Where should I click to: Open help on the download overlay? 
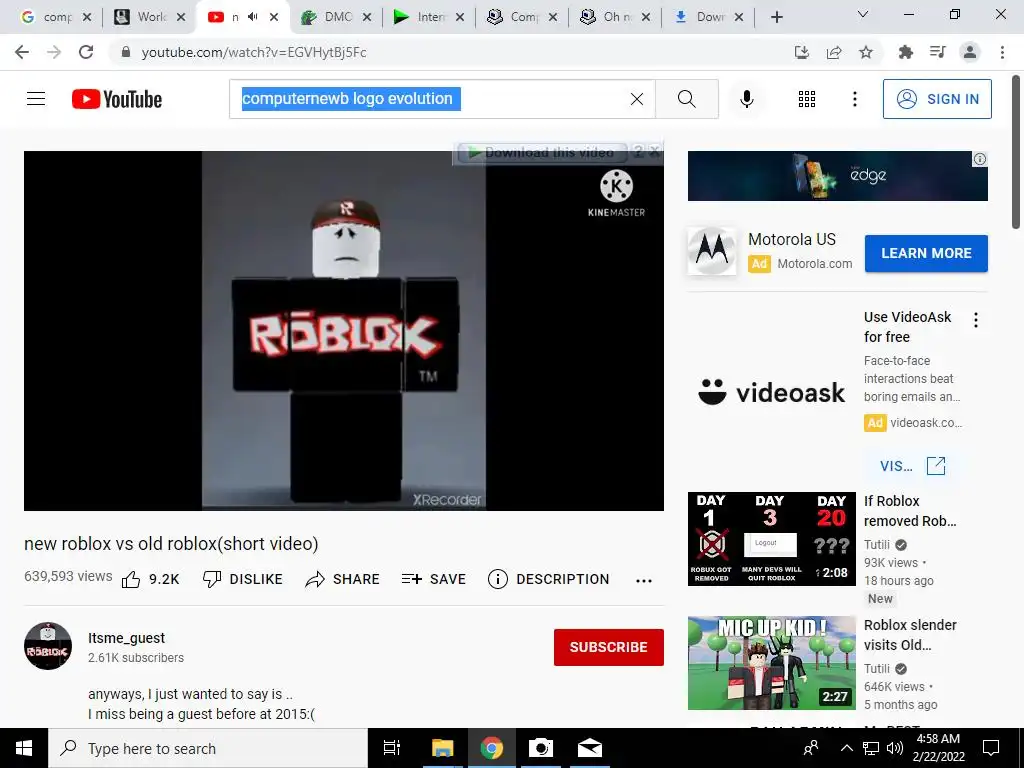(x=638, y=152)
